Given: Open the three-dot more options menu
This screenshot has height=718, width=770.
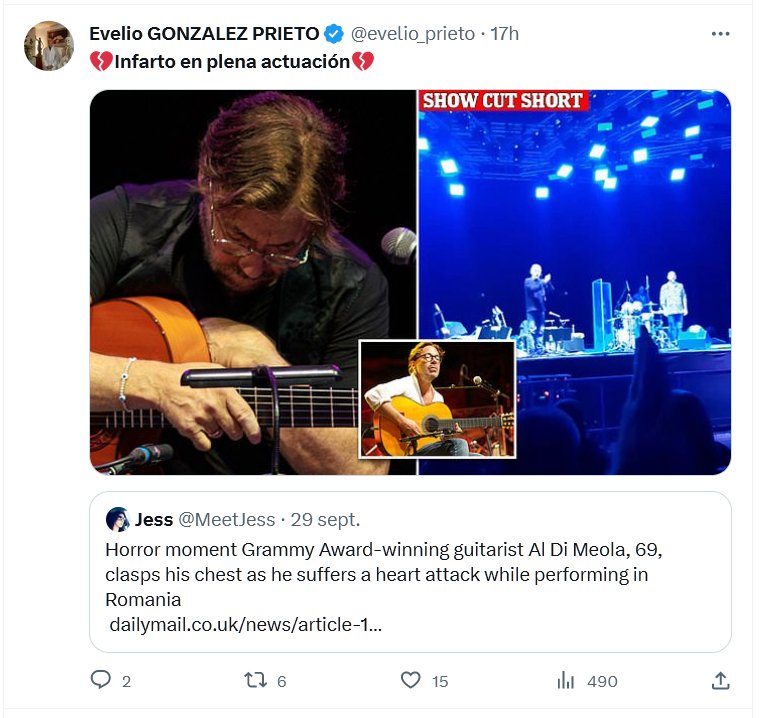Looking at the screenshot, I should [720, 34].
